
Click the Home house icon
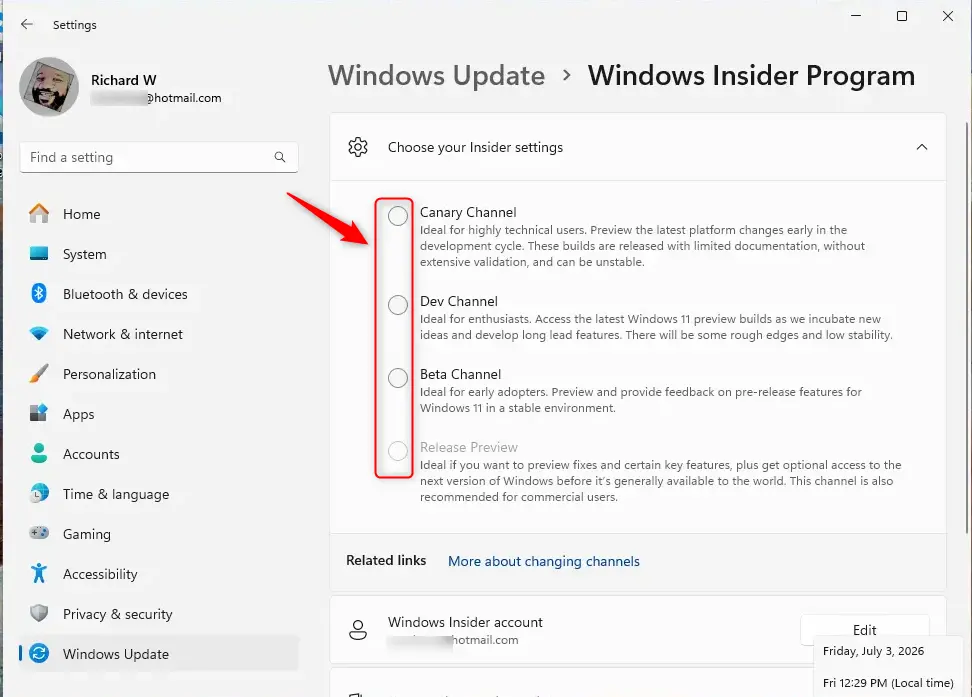click(x=39, y=213)
